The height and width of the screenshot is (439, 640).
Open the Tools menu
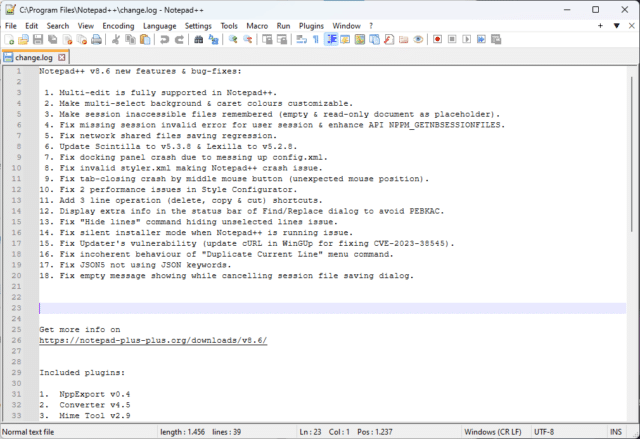coord(229,26)
